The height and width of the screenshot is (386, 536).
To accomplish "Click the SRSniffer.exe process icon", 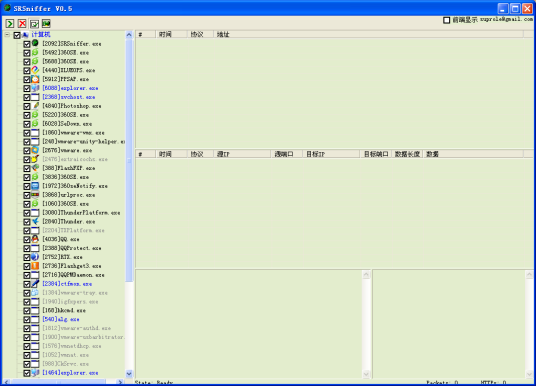I will [x=35, y=43].
